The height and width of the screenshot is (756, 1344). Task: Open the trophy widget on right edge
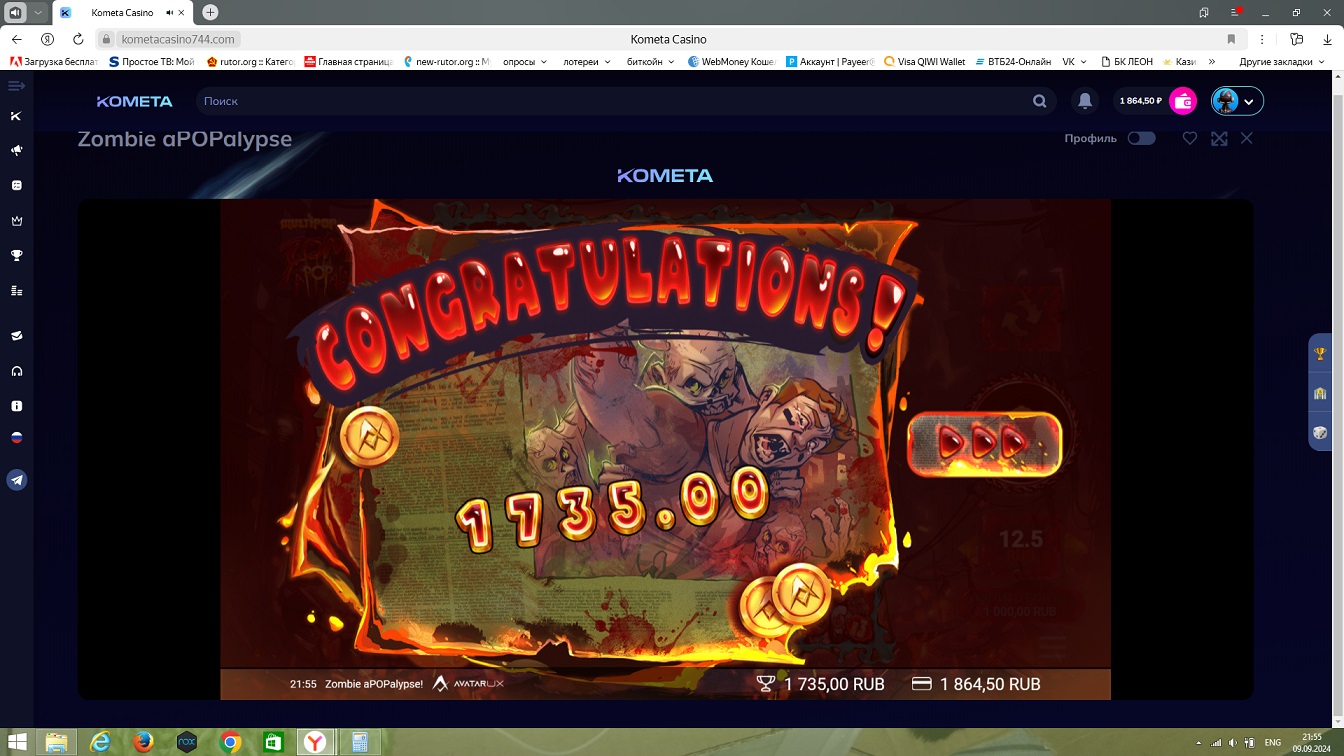point(1320,353)
